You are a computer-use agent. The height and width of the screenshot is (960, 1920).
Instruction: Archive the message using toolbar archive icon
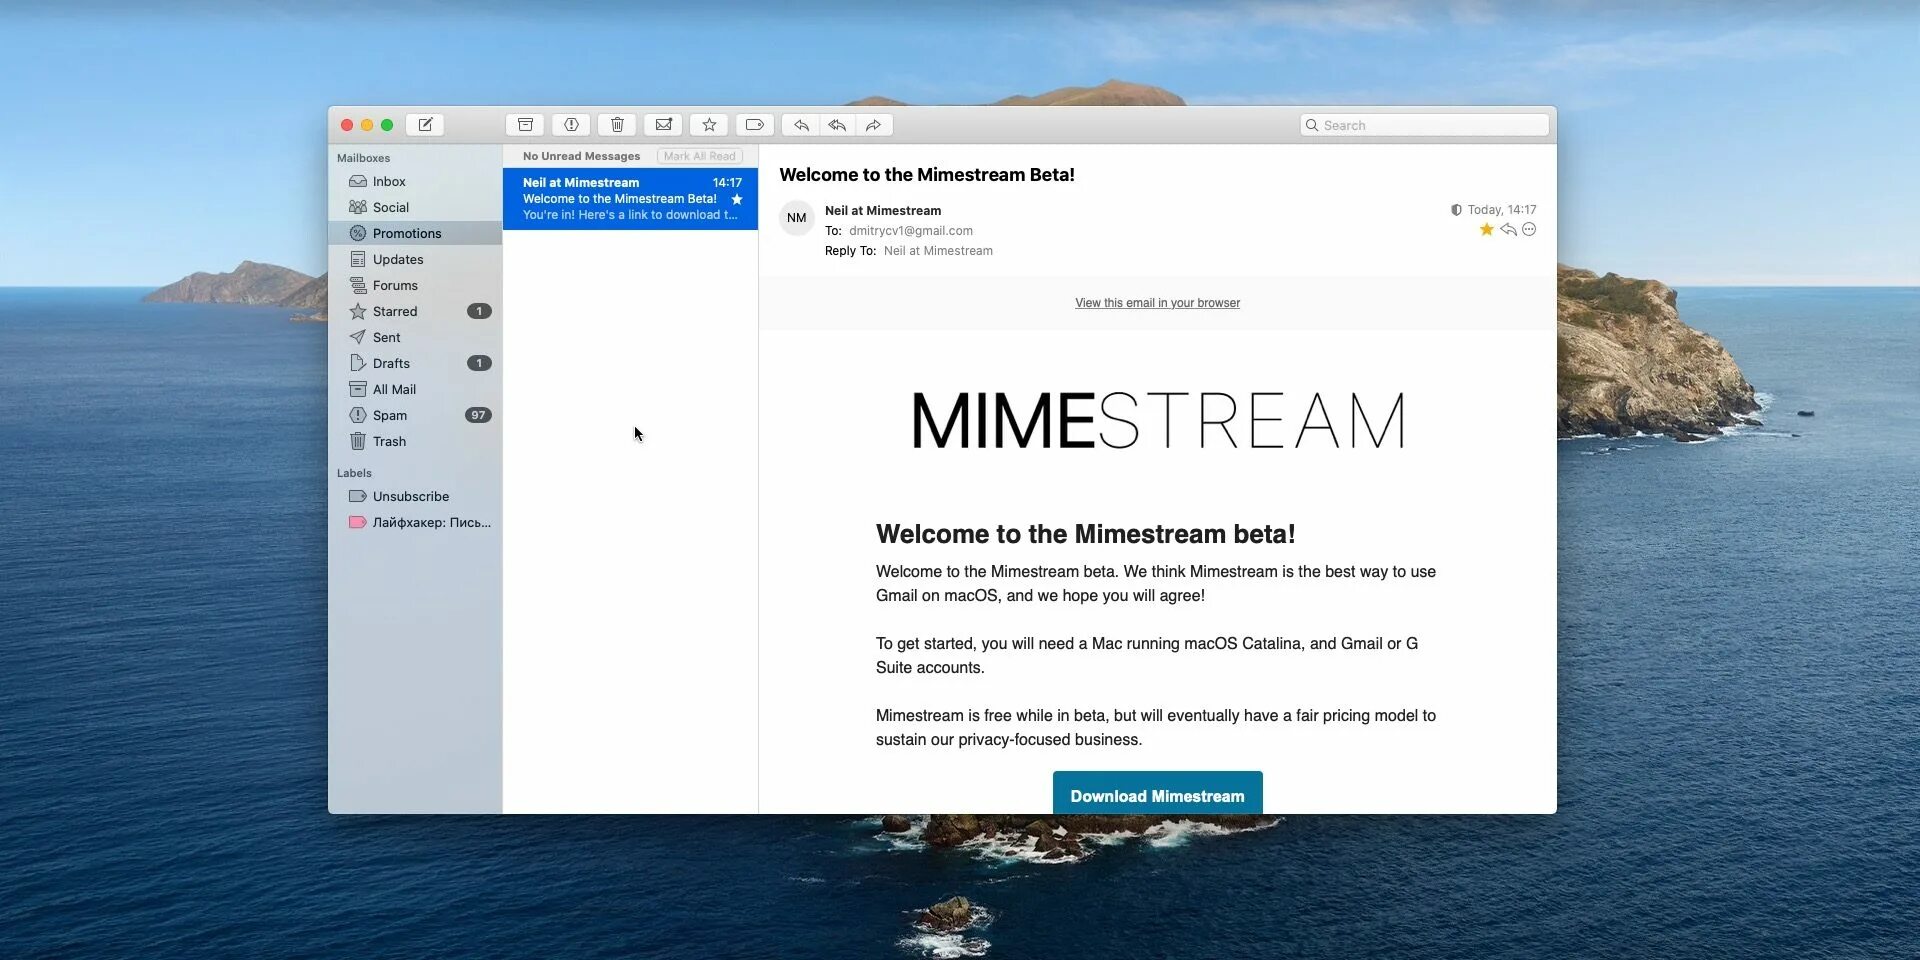(525, 125)
